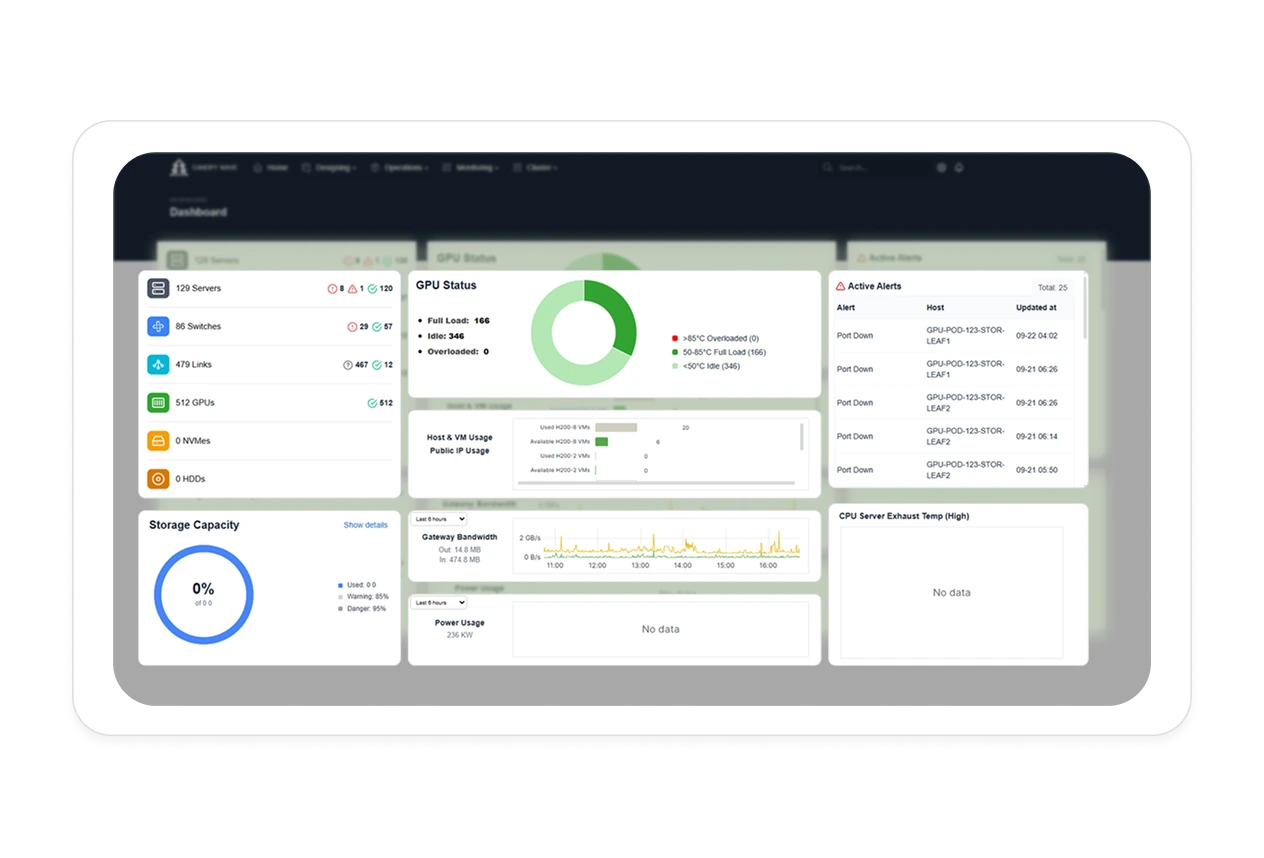Click the Overloaded: 0 bullet text
1264x858 pixels.
[458, 352]
